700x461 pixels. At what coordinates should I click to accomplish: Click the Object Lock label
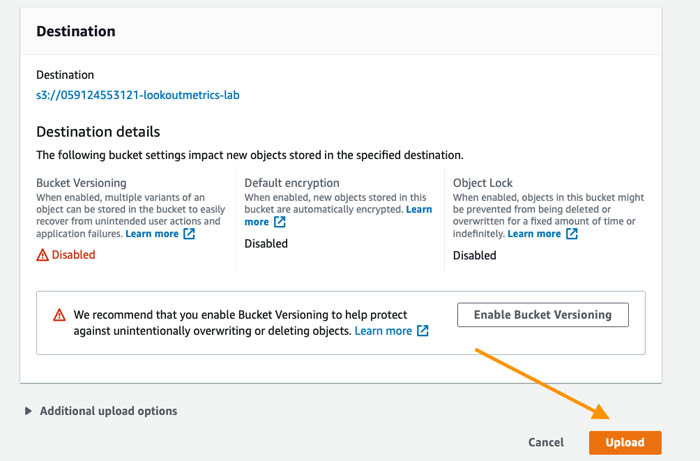483,183
